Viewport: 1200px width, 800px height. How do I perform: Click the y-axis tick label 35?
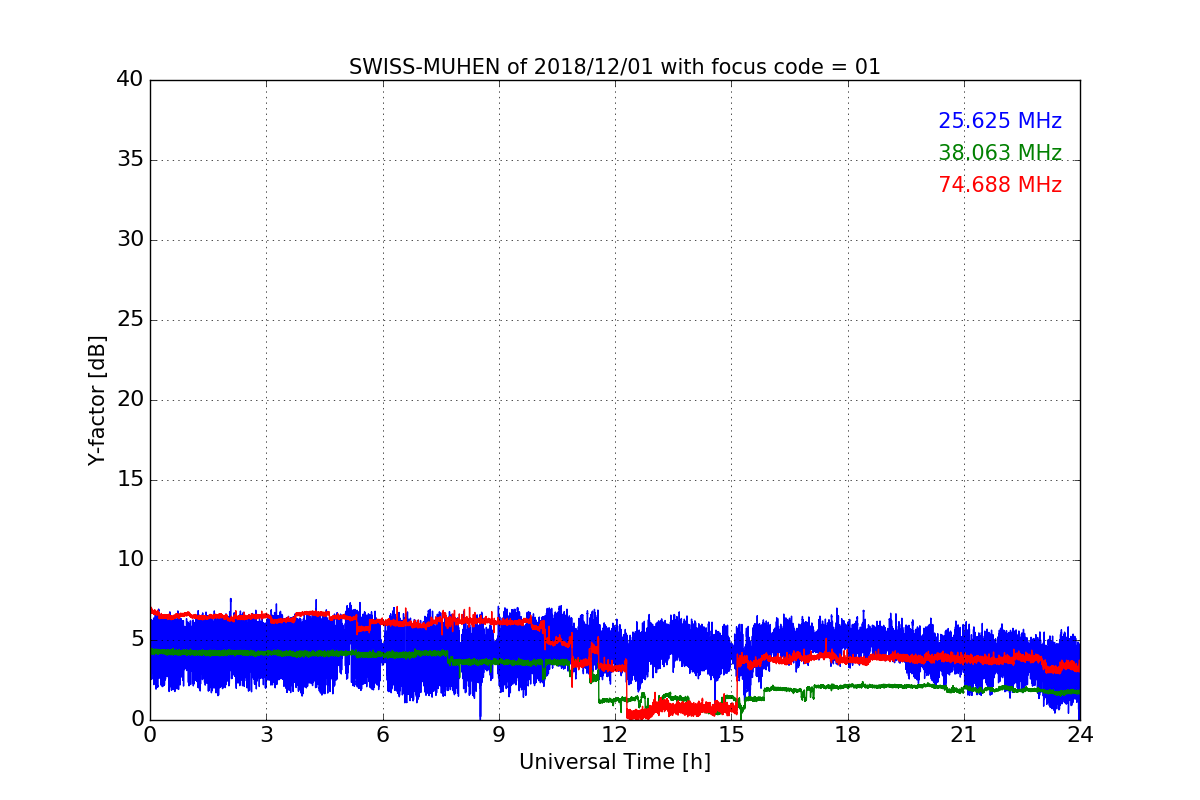pyautogui.click(x=130, y=160)
